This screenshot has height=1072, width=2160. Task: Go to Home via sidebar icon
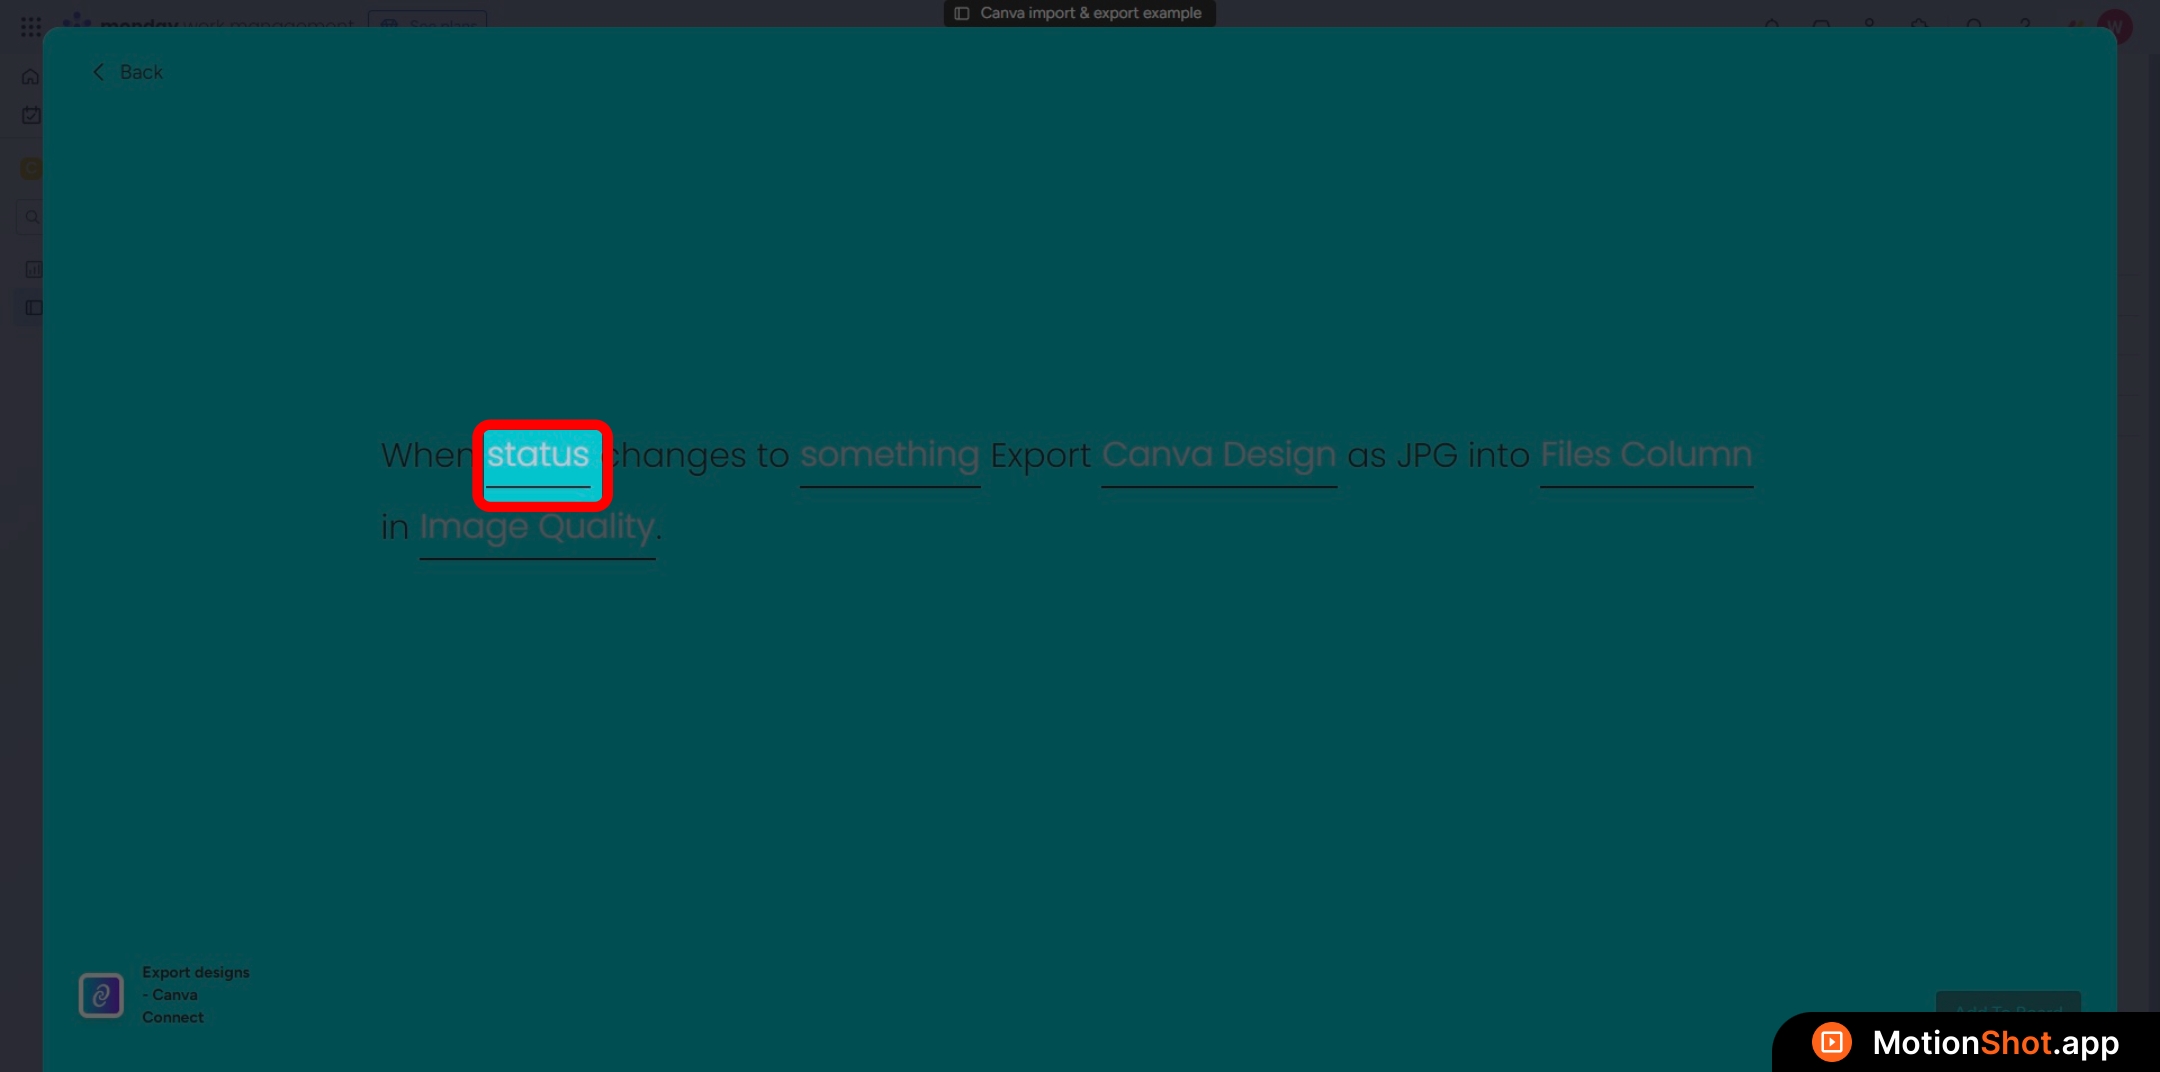tap(31, 77)
